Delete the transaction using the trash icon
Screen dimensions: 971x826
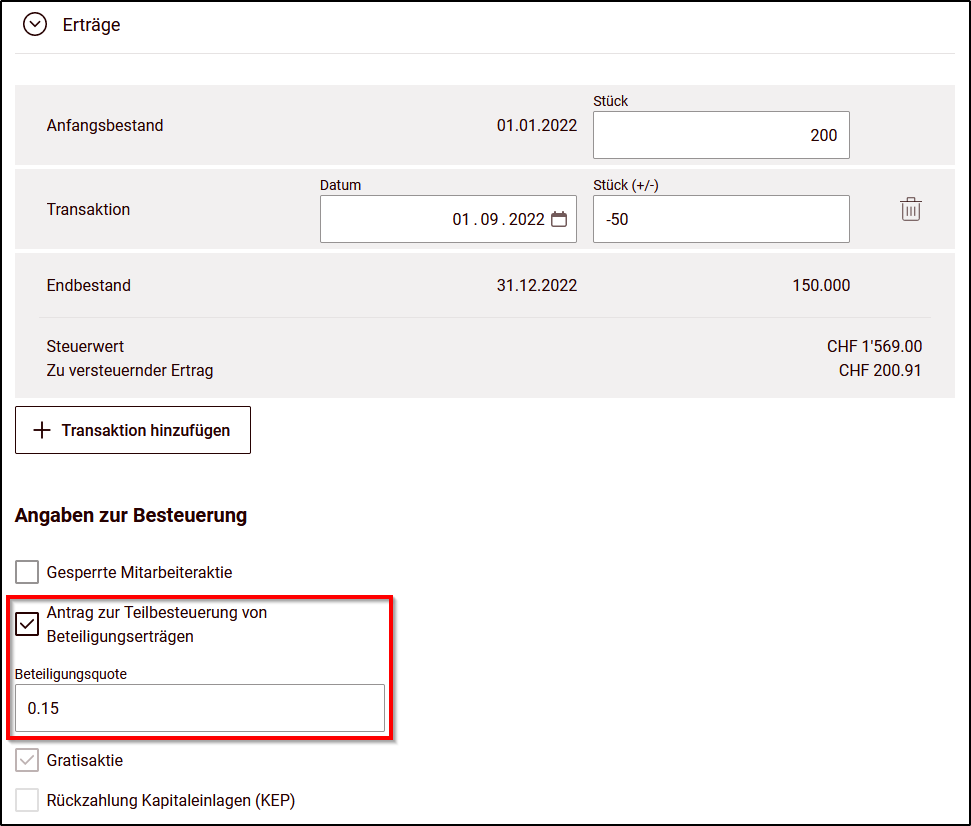point(910,210)
